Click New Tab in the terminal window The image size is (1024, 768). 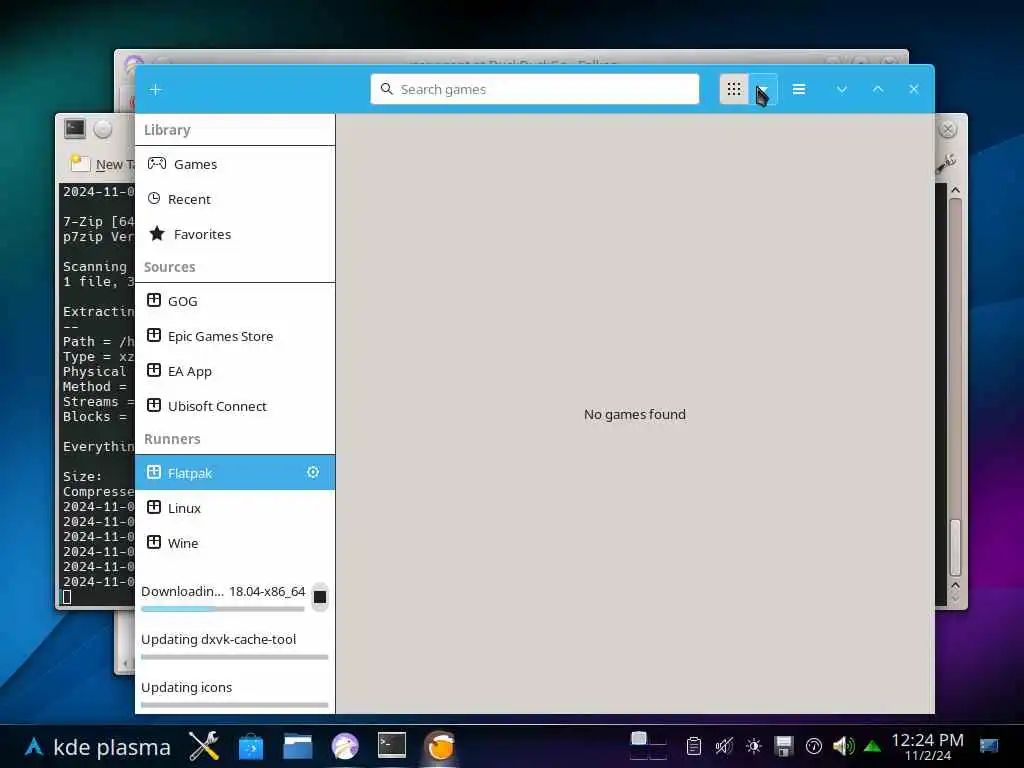point(104,164)
